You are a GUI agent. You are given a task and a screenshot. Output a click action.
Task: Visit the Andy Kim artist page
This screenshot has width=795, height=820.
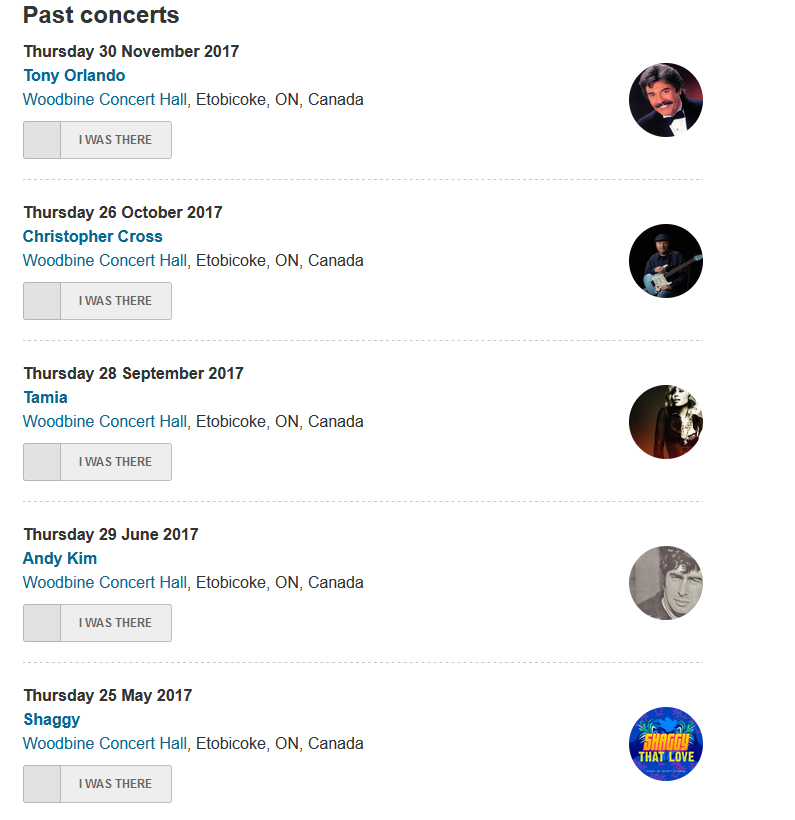coord(60,559)
